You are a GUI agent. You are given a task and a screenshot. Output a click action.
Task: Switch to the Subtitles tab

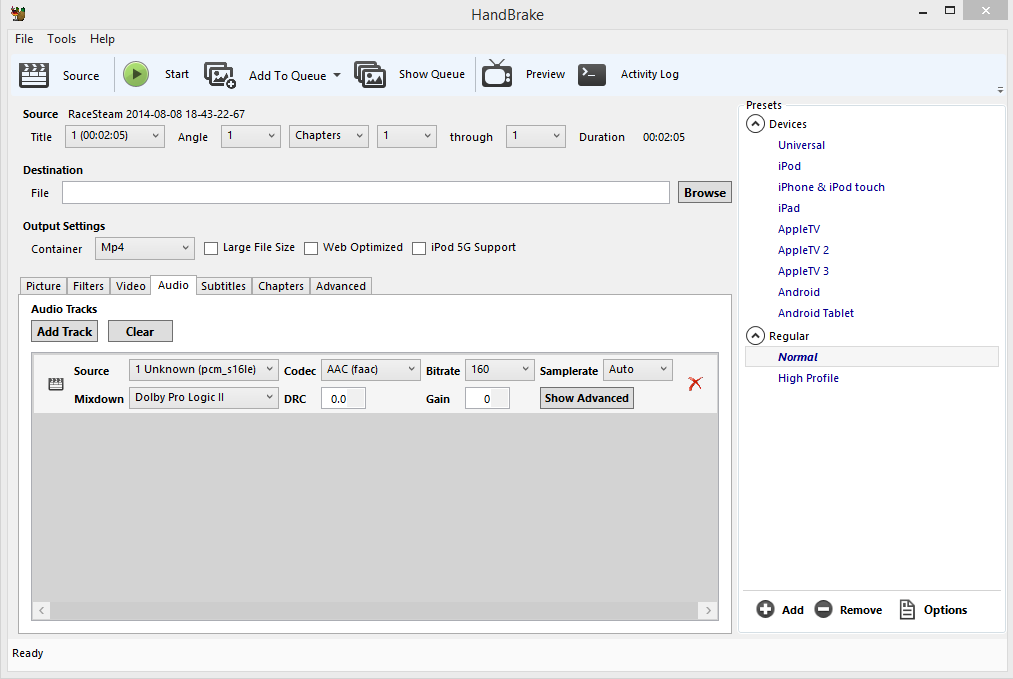[x=224, y=286]
